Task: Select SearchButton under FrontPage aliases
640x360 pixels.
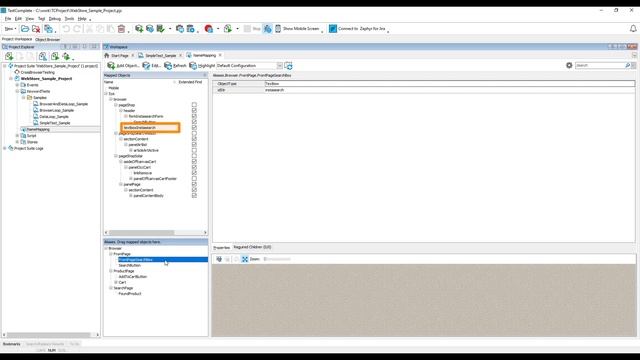Action: (129, 265)
